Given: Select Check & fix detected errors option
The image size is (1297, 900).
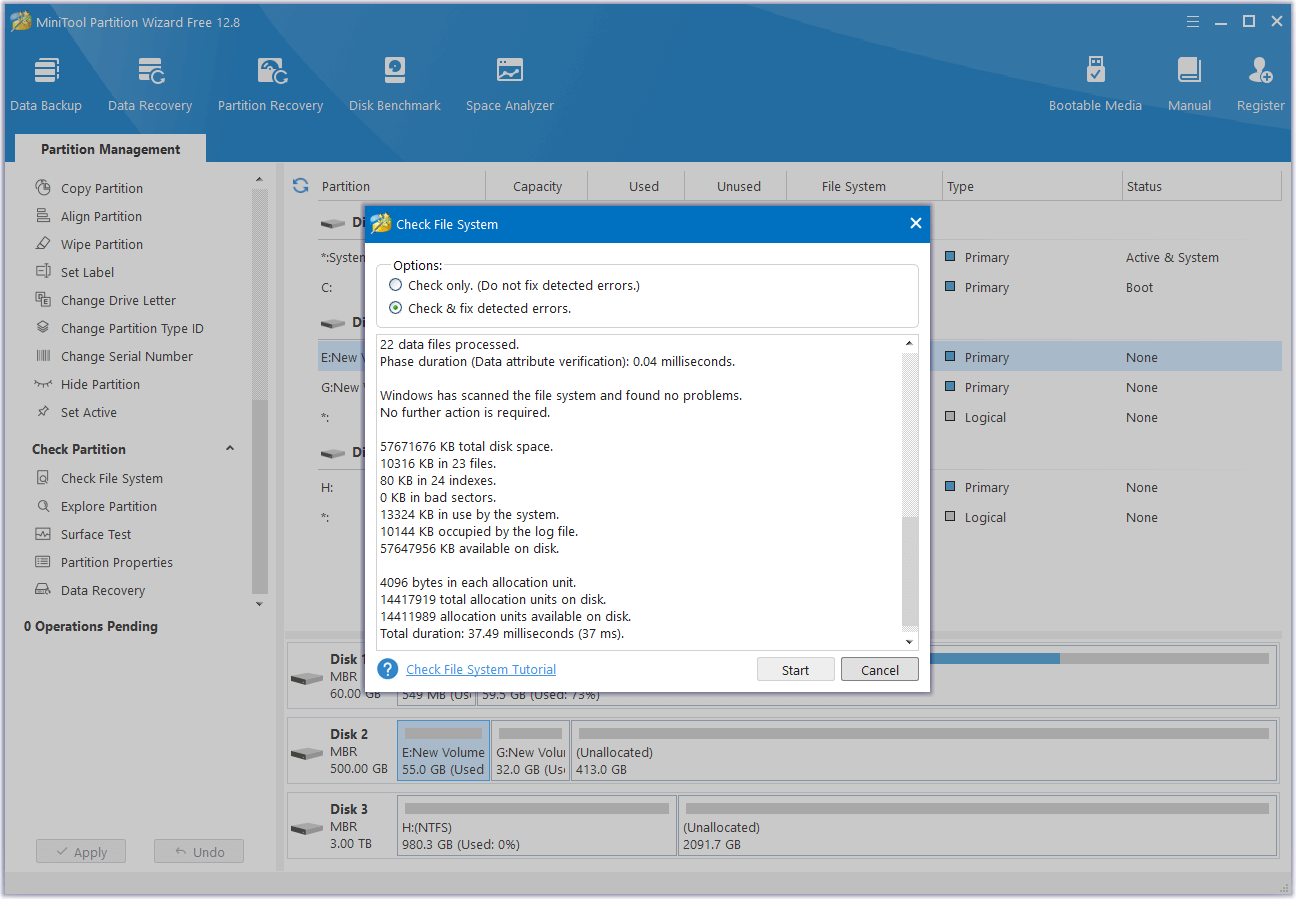Looking at the screenshot, I should tap(396, 308).
